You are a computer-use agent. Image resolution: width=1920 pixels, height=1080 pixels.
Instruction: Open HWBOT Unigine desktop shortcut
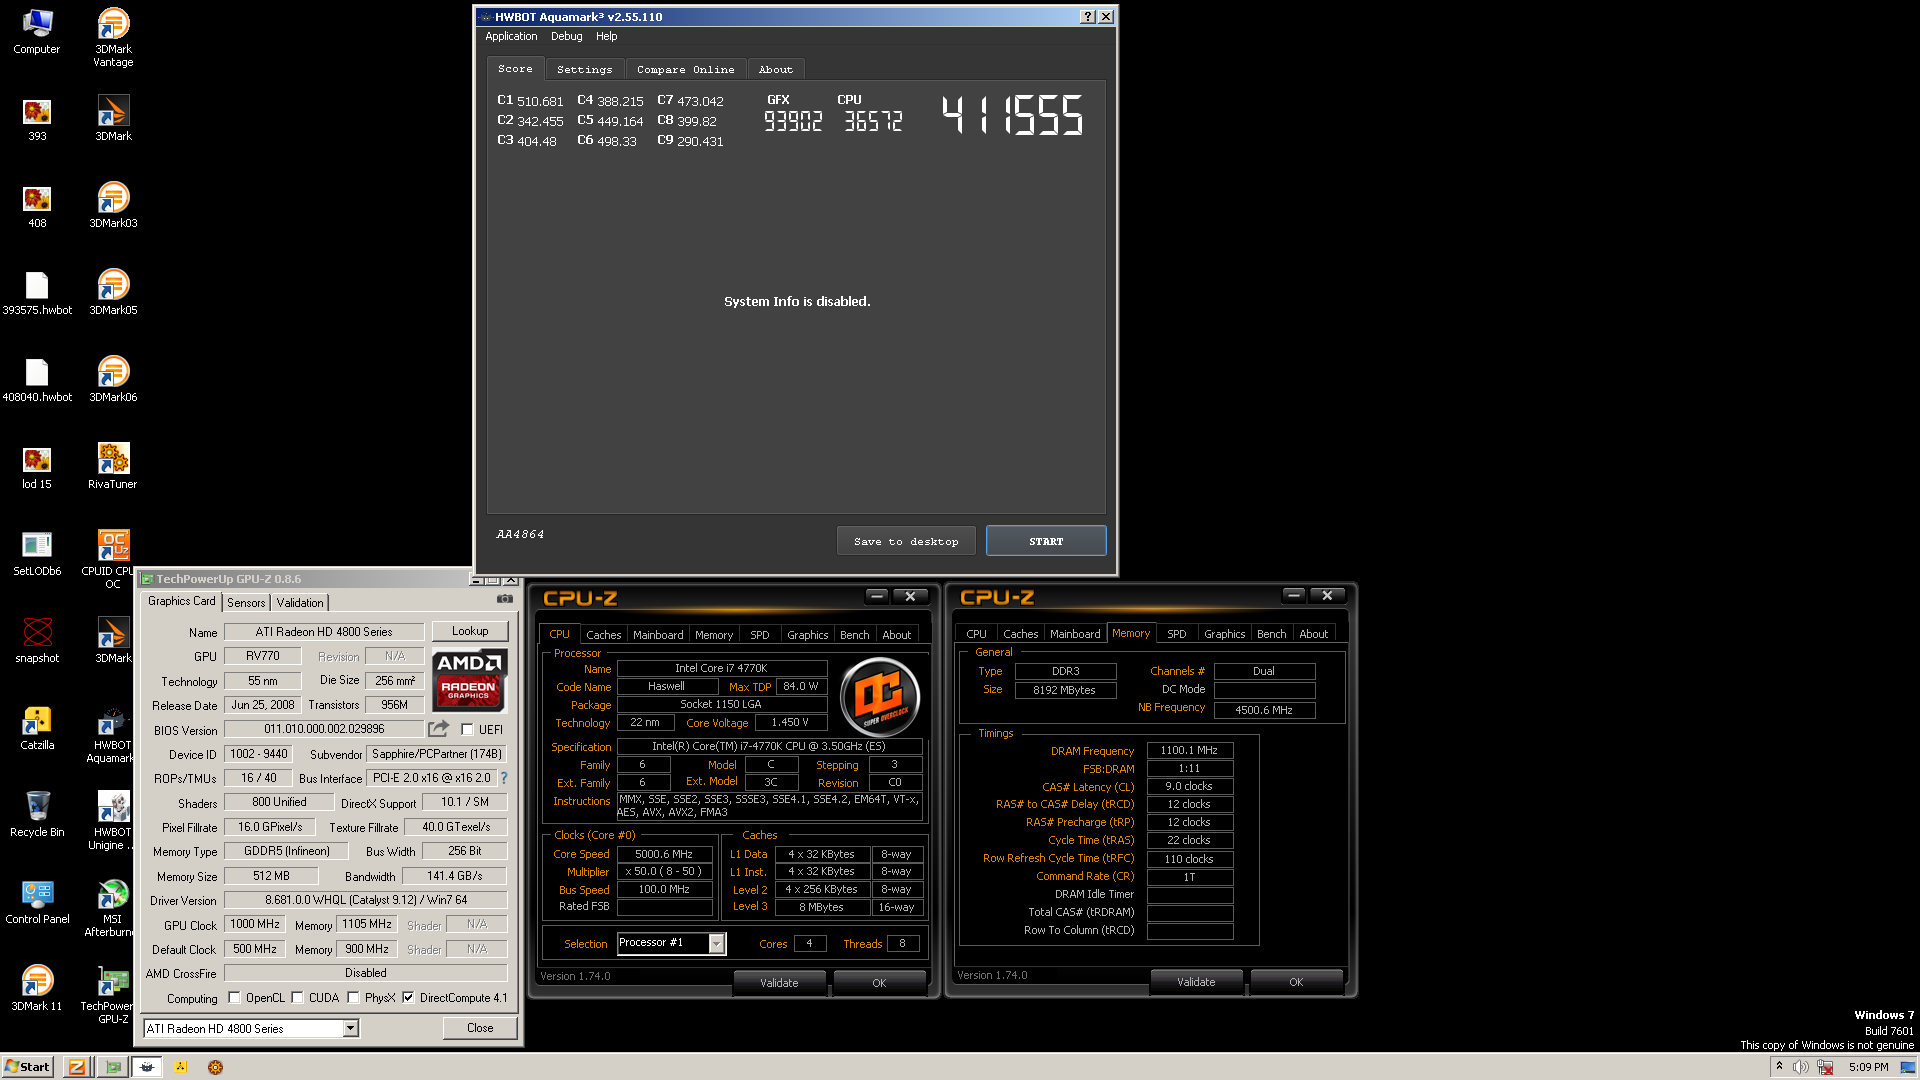113,820
